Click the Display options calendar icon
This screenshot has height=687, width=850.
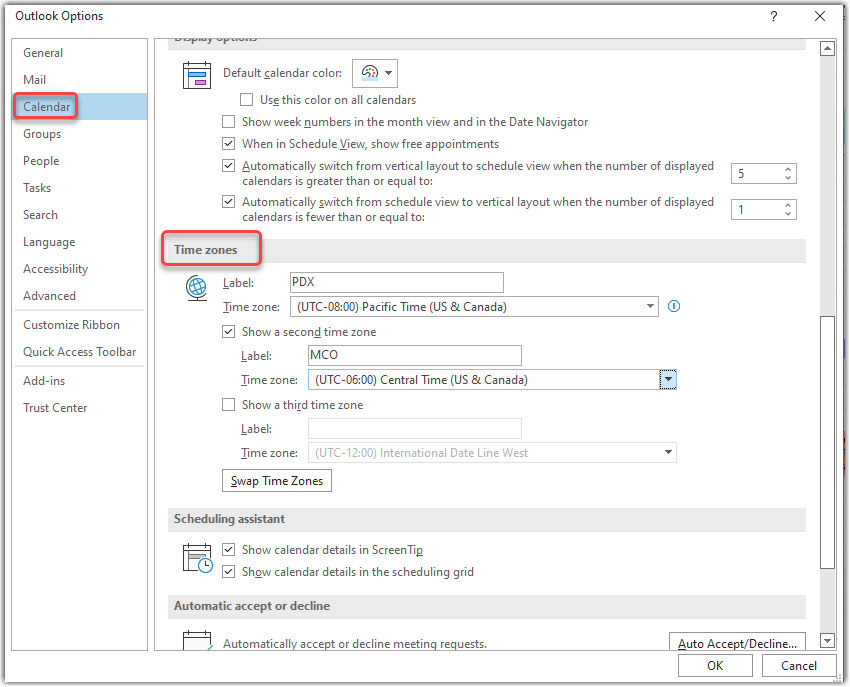click(x=196, y=76)
